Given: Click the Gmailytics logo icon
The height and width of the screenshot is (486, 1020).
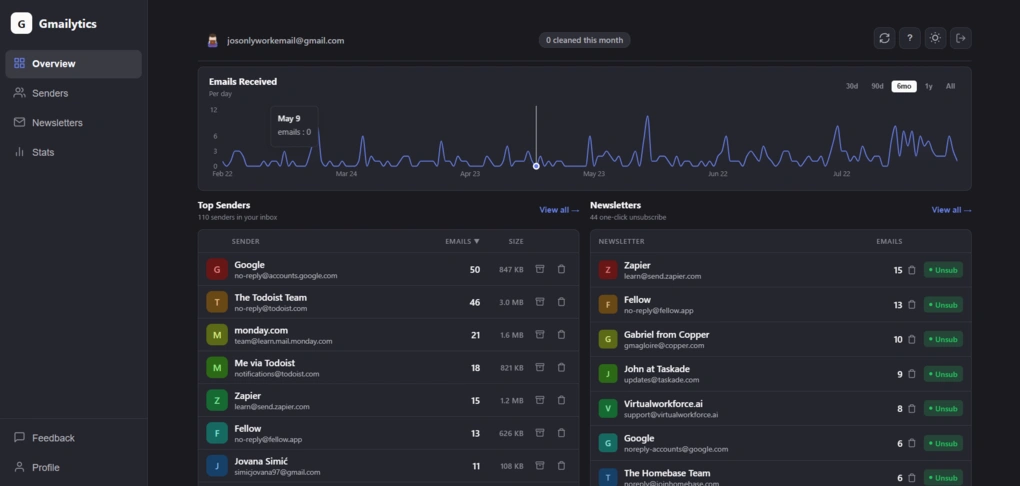Looking at the screenshot, I should click(21, 23).
